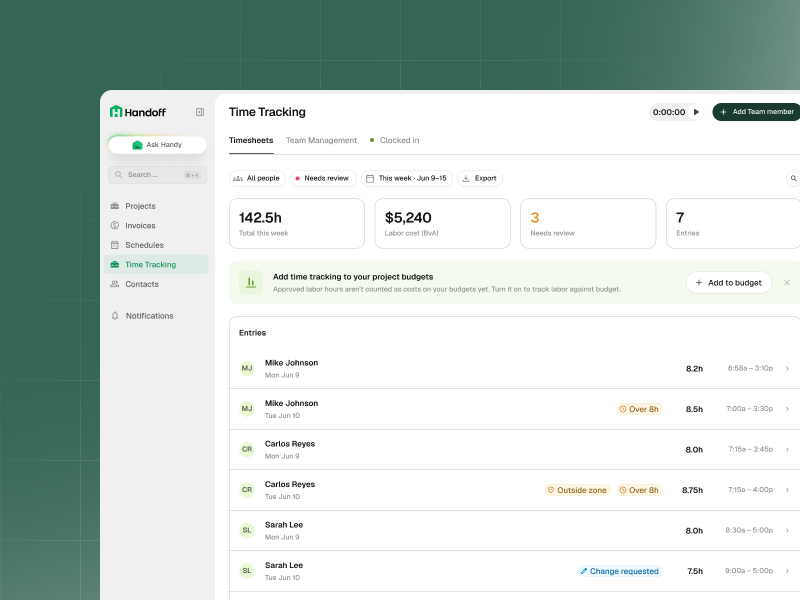Screen dimensions: 800x600
Task: Click the search icon right of filters
Action: click(x=793, y=179)
